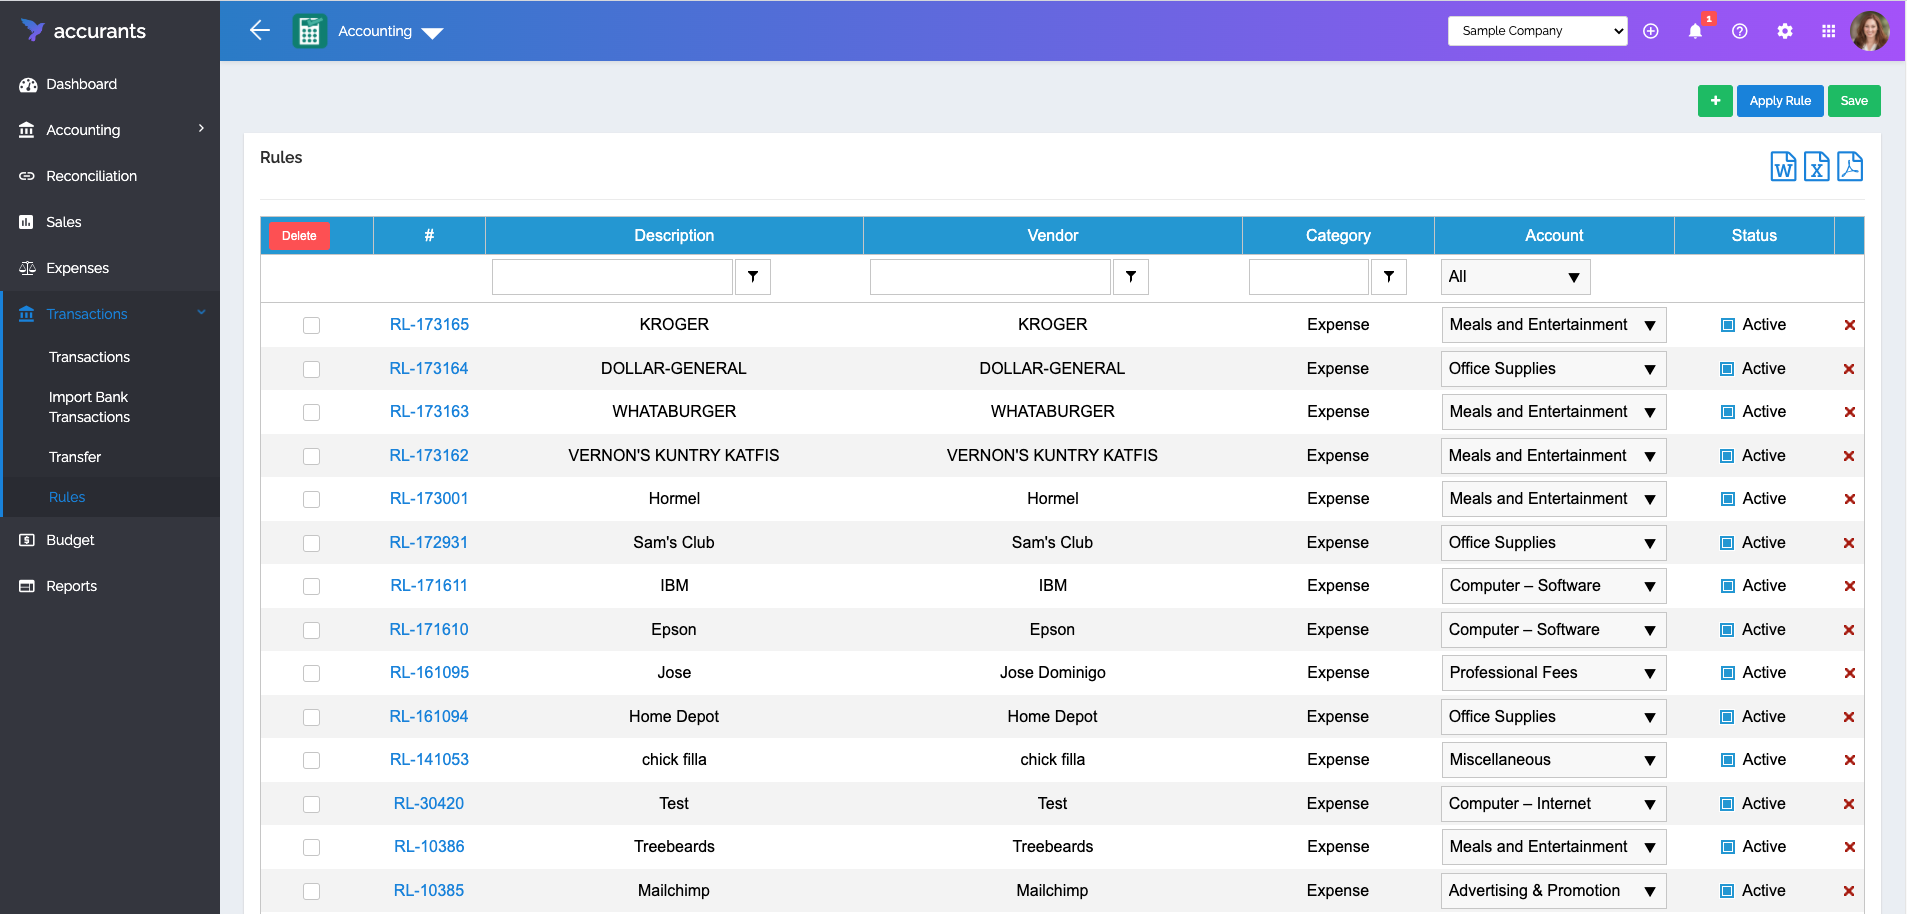
Task: Expand the Accounting module dropdown in header
Action: (x=433, y=31)
